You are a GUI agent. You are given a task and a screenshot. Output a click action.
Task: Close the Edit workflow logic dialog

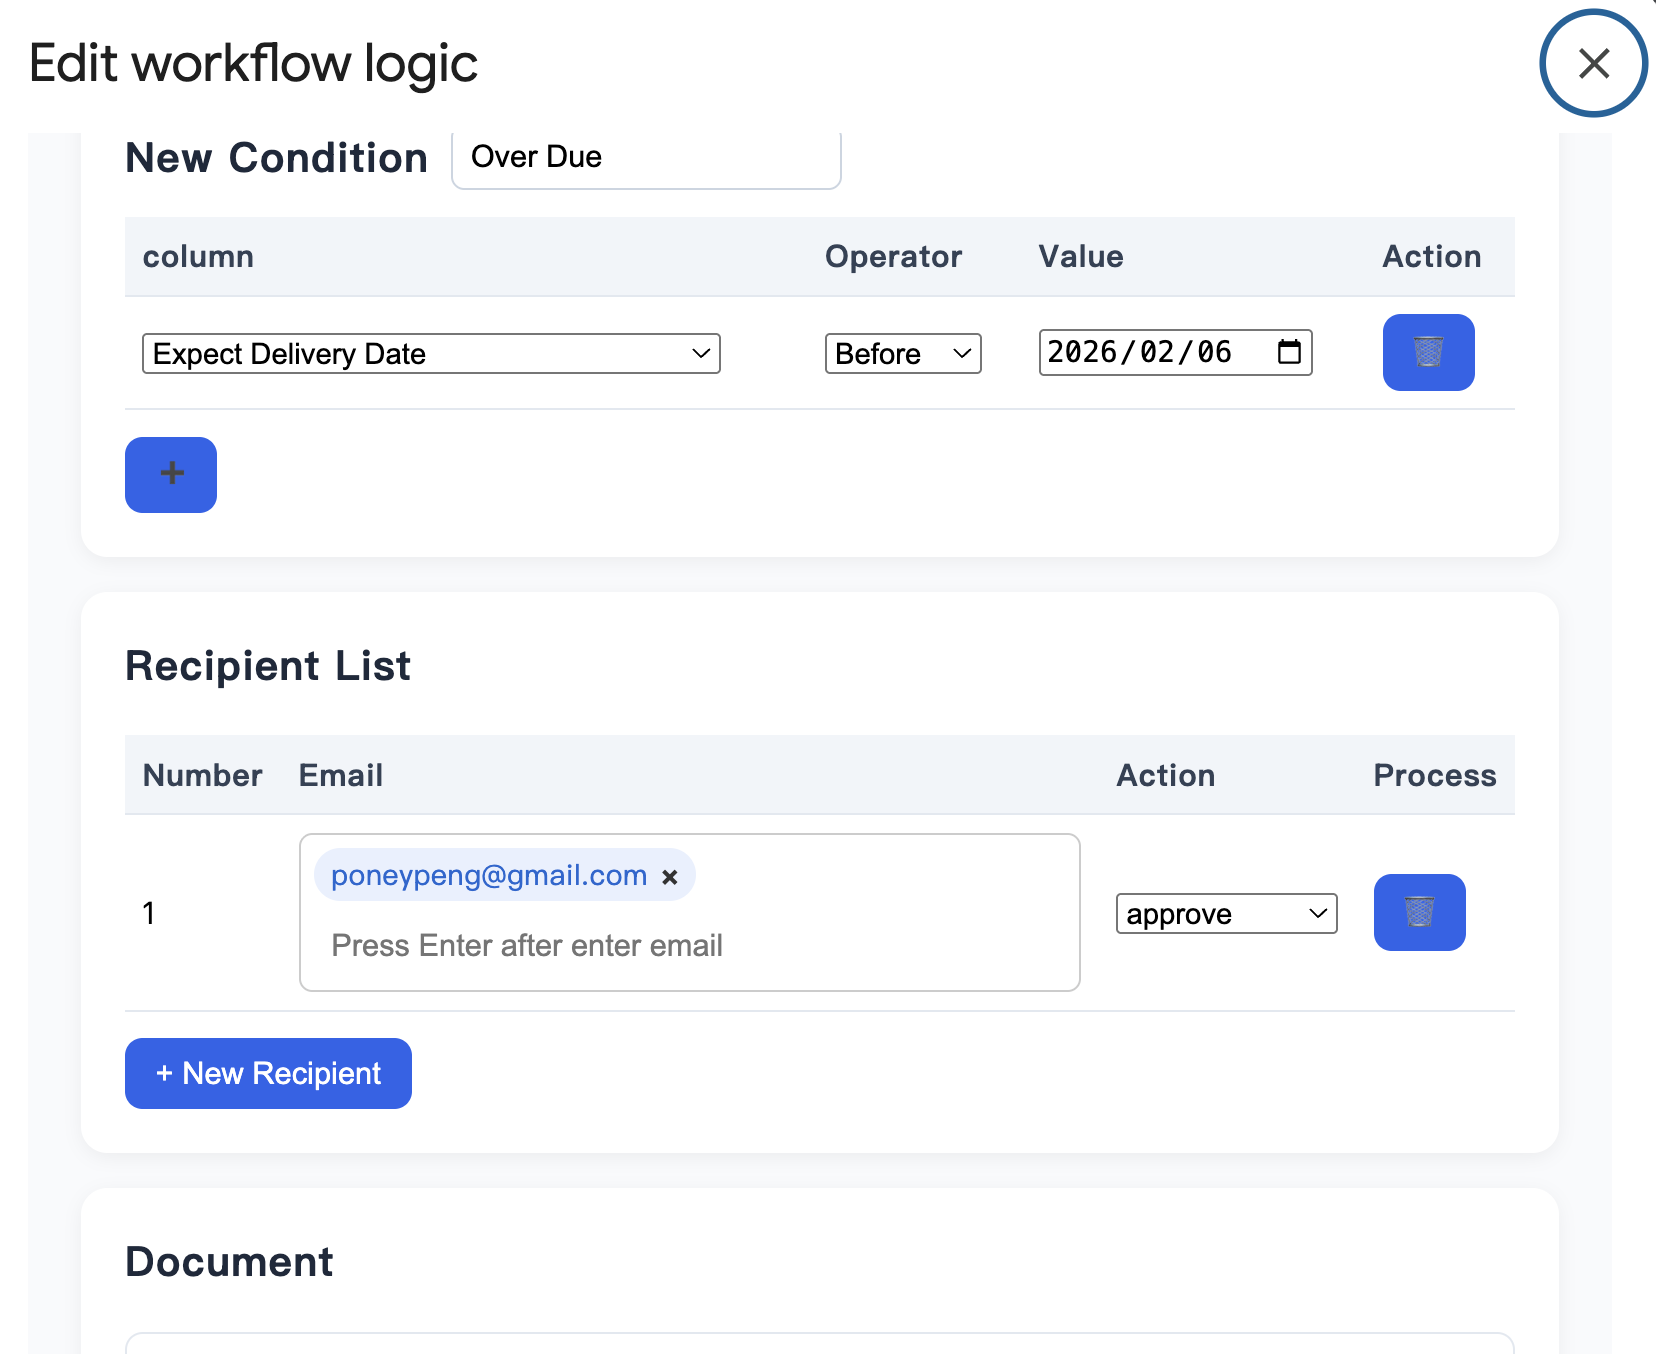point(1593,63)
